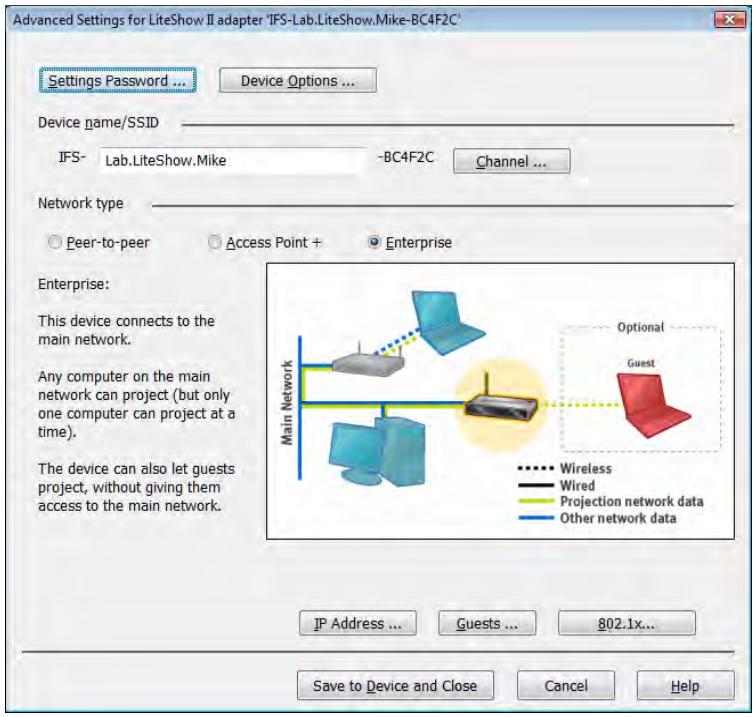The width and height of the screenshot is (754, 717).
Task: Click the 'IFS-' prefix text
Action: pos(72,157)
